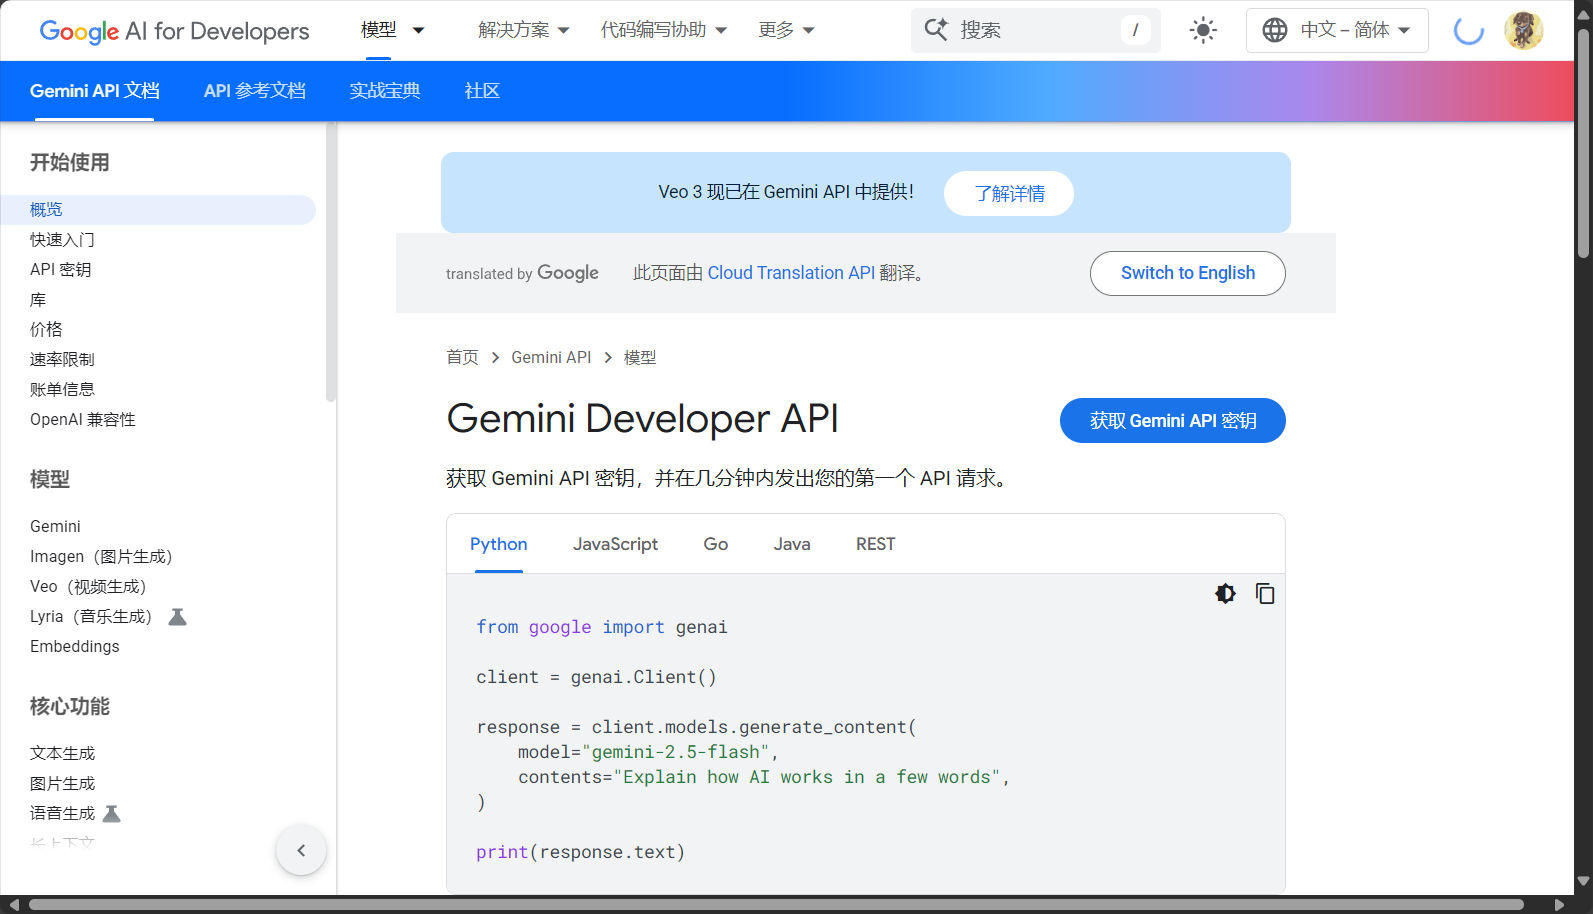Open OpenAI 兼容性 sidebar item

click(x=83, y=420)
